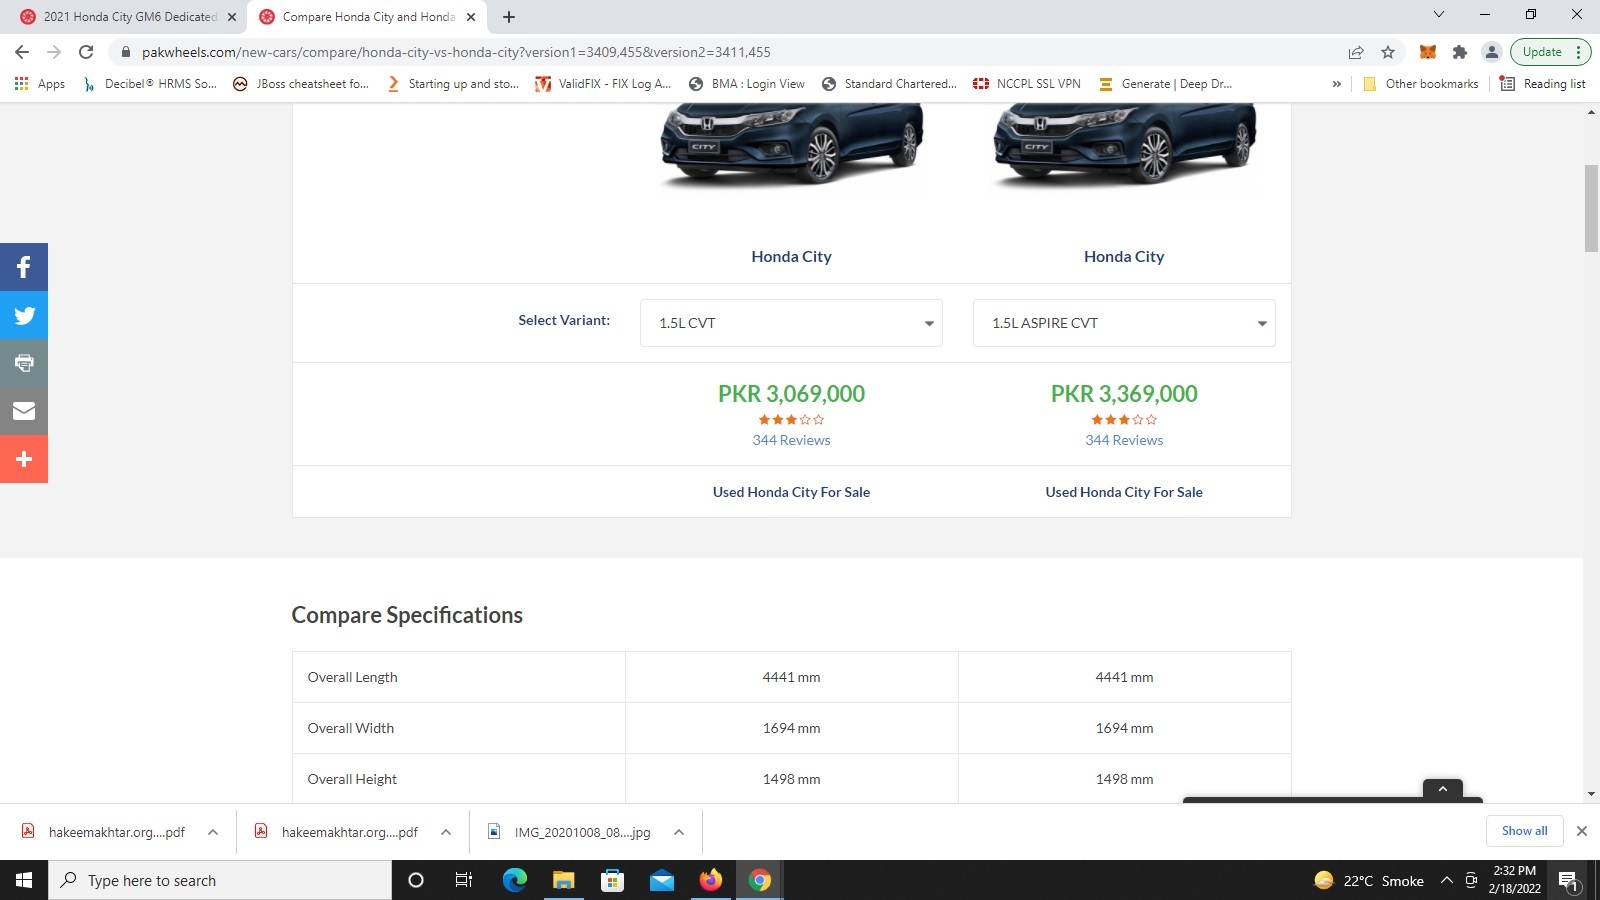Open IMG_20201008 jpg download file

pos(570,832)
